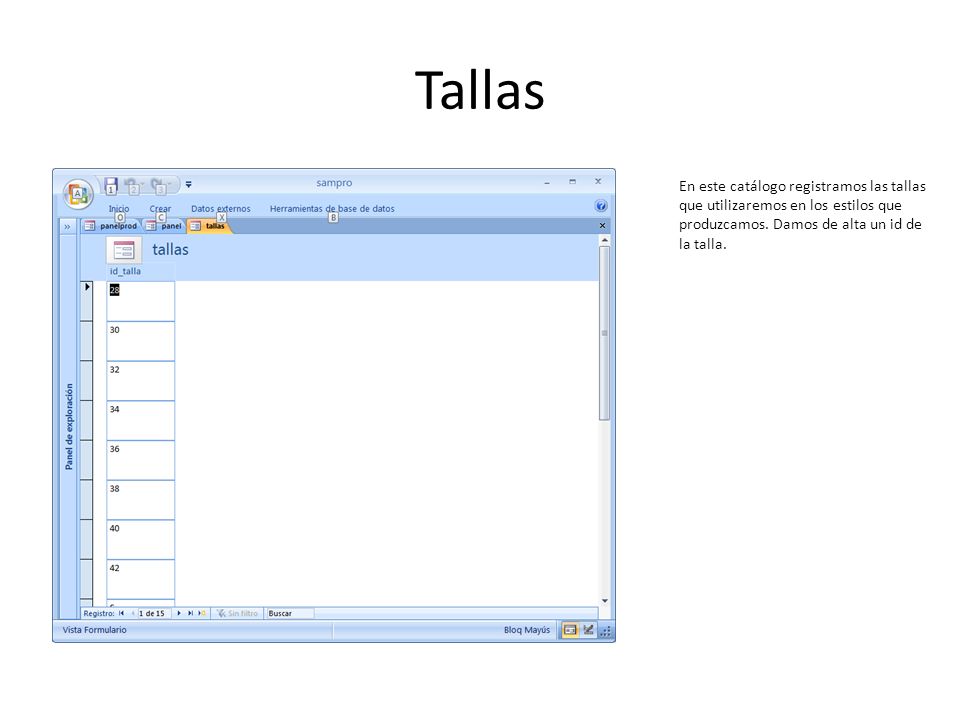Go to the last record with navigation button
The width and height of the screenshot is (960, 720).
190,613
